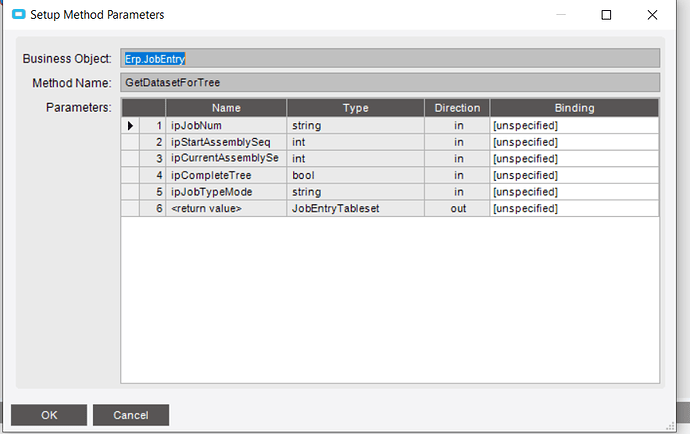The width and height of the screenshot is (690, 434).
Task: Click the Cancel button
Action: coord(131,415)
